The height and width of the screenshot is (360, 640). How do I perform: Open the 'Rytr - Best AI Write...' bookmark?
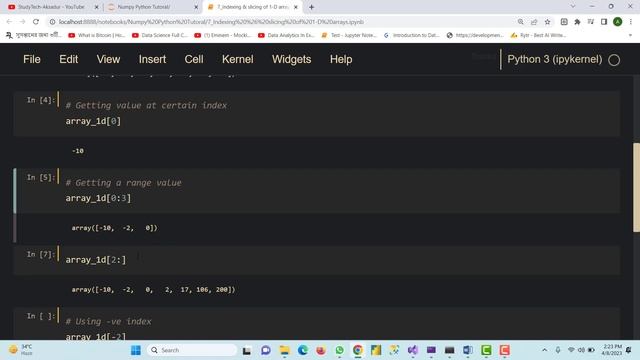[538, 36]
